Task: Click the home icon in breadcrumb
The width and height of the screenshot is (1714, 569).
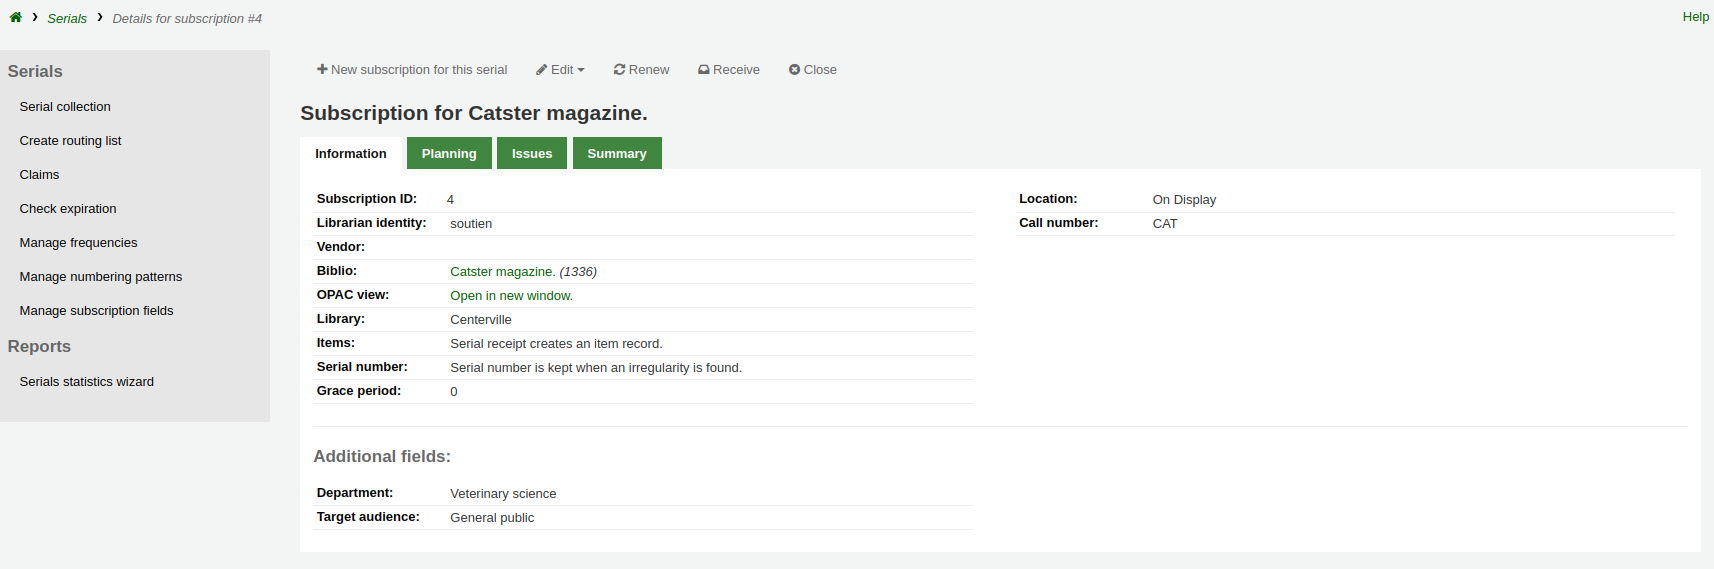Action: pos(16,17)
